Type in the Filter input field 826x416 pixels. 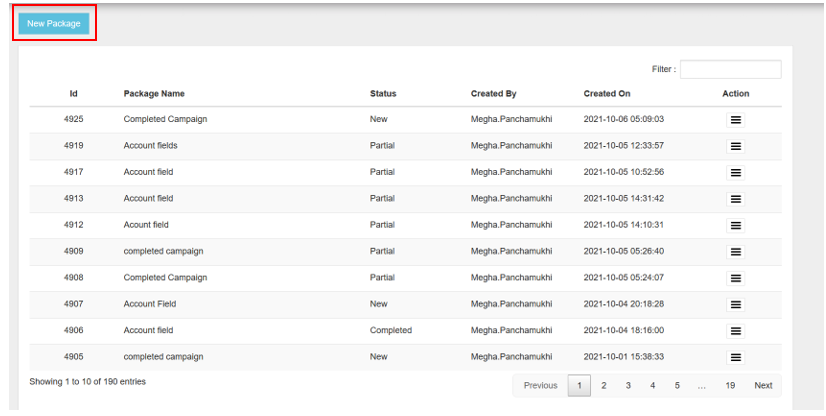(730, 70)
